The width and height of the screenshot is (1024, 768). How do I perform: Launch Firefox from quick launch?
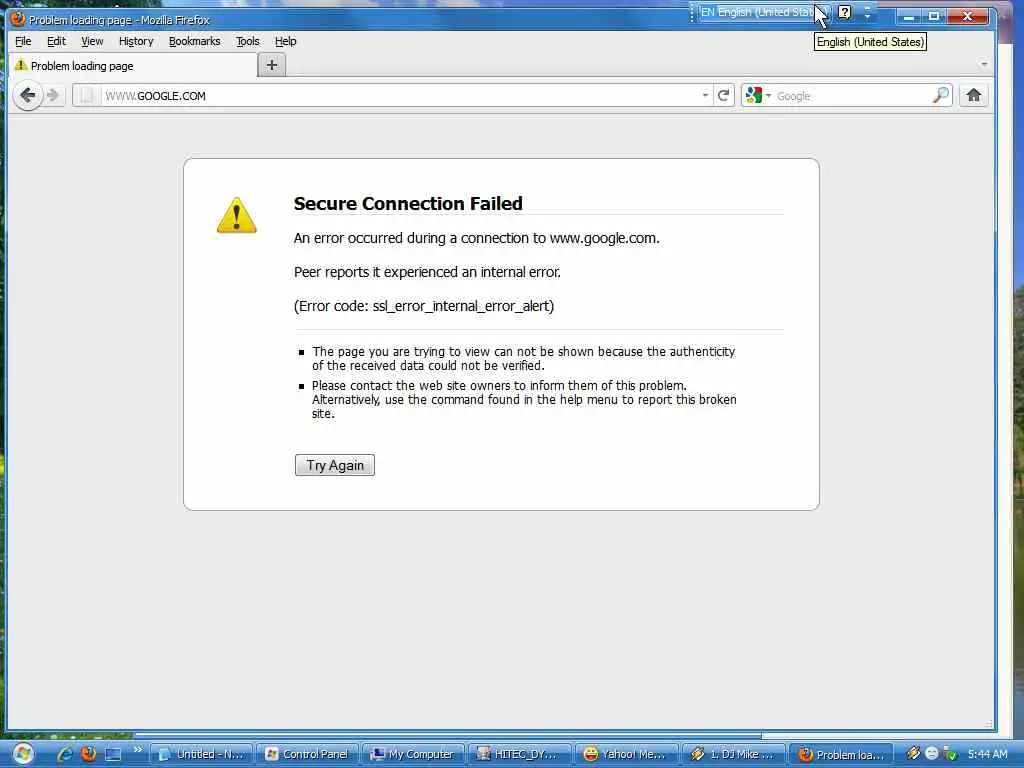88,754
